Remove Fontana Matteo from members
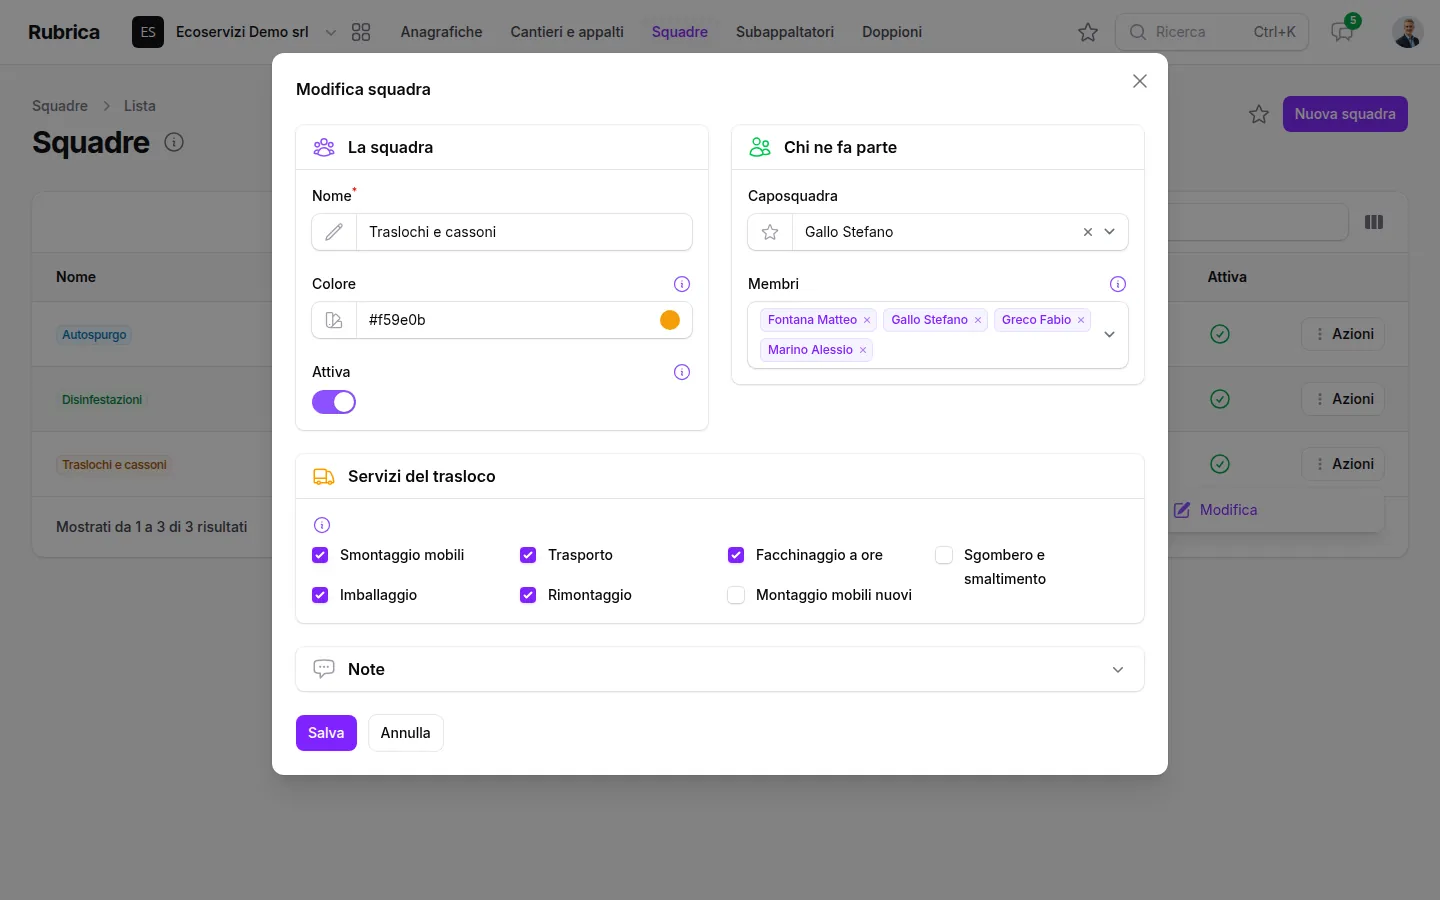Screen dimensions: 1440x900 click(x=867, y=320)
